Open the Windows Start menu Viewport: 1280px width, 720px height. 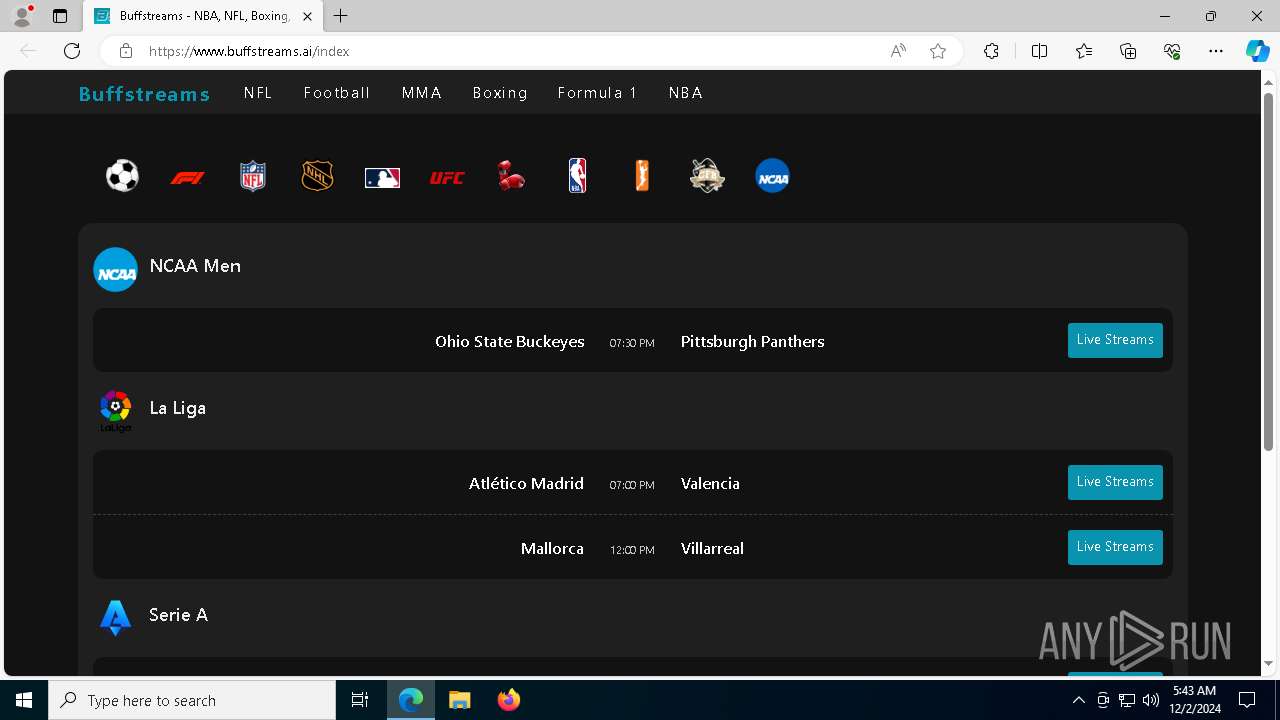pyautogui.click(x=24, y=700)
